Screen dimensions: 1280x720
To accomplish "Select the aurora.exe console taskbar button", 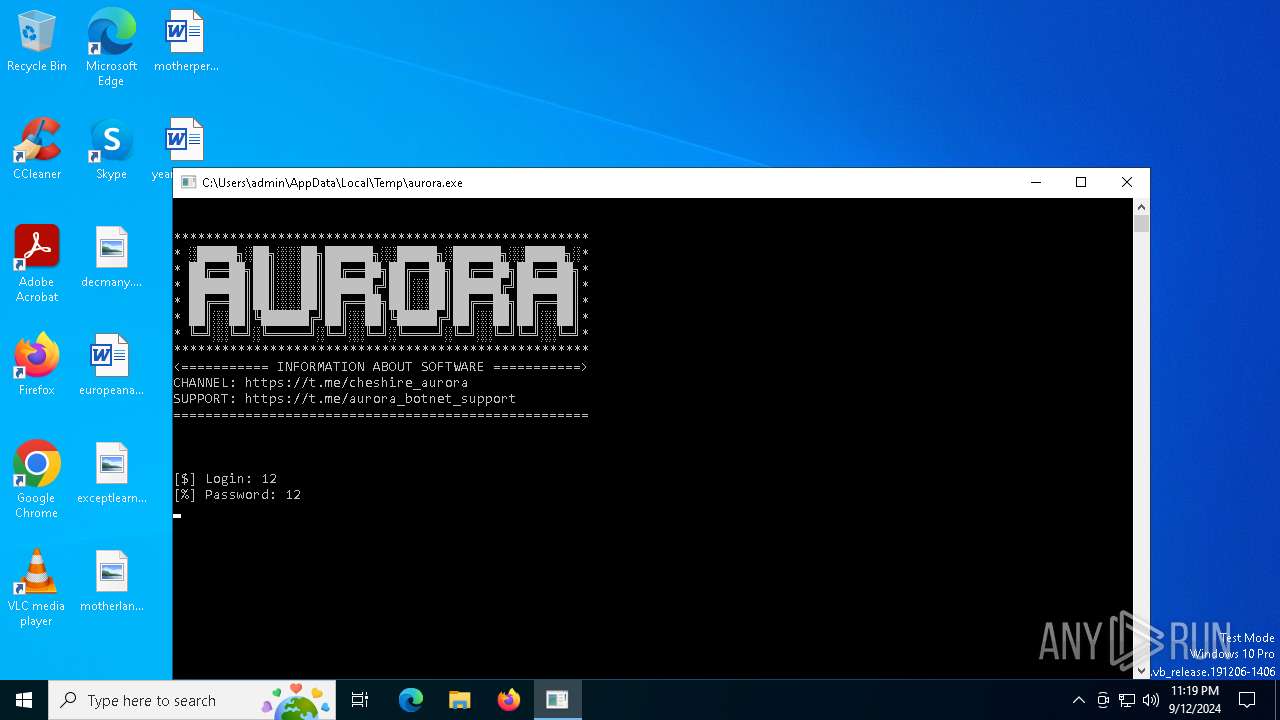I will 557,700.
